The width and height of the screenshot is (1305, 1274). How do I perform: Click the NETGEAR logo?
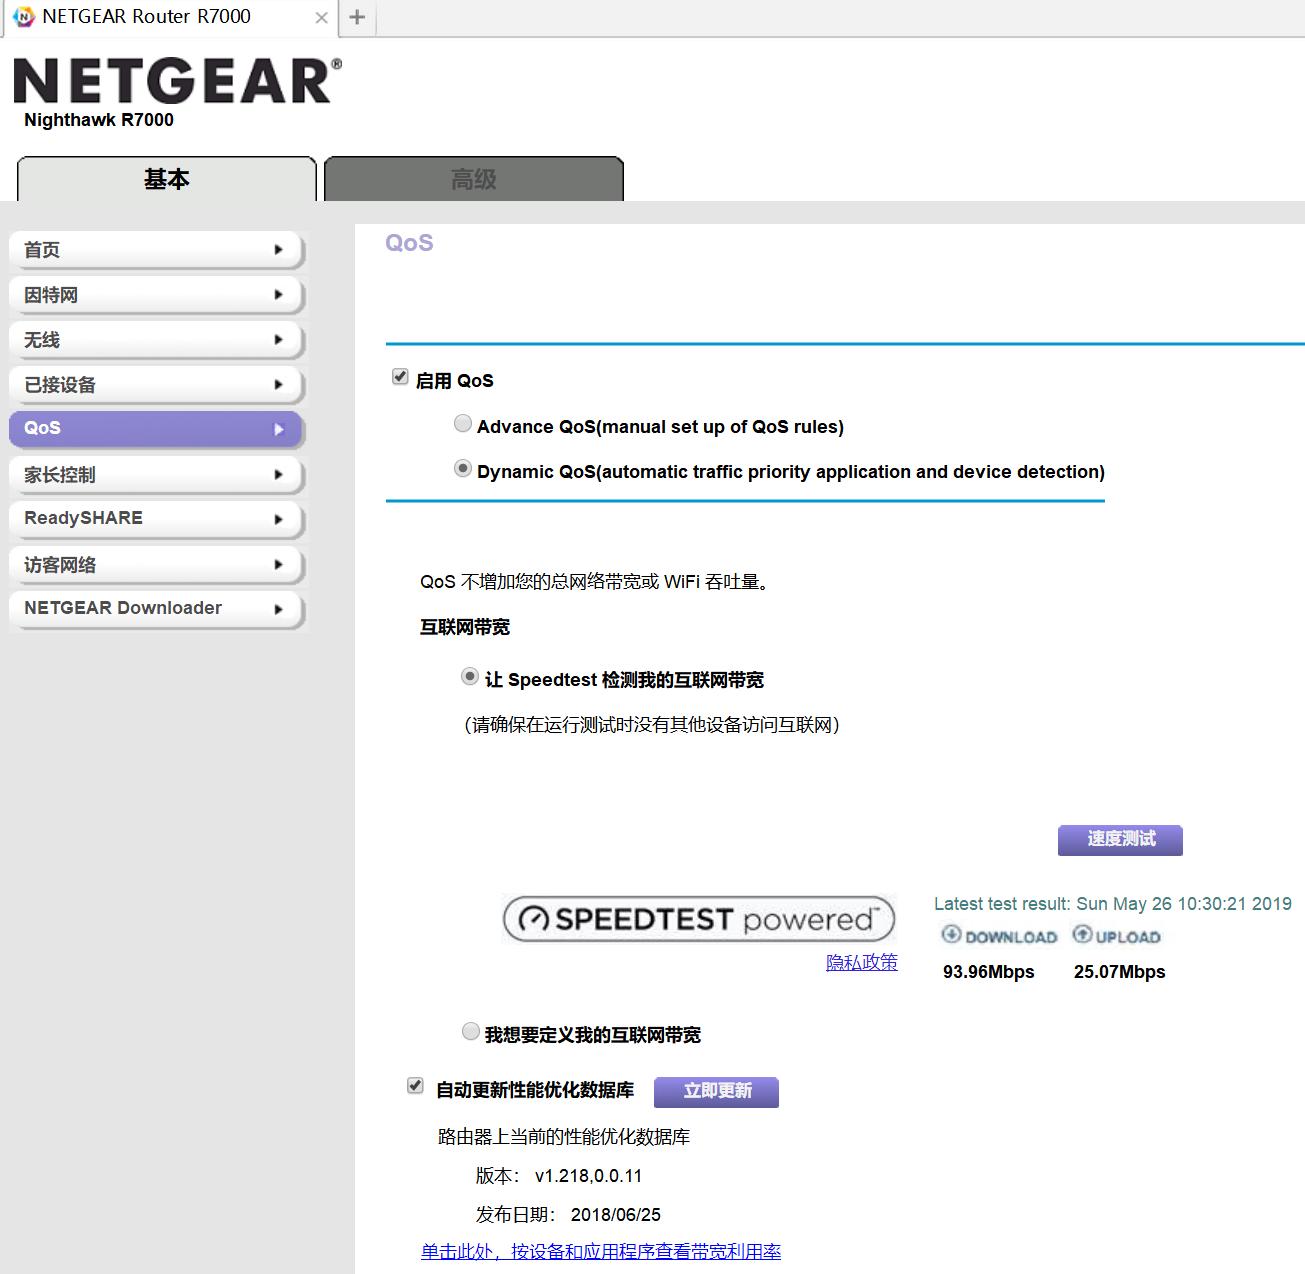(177, 81)
